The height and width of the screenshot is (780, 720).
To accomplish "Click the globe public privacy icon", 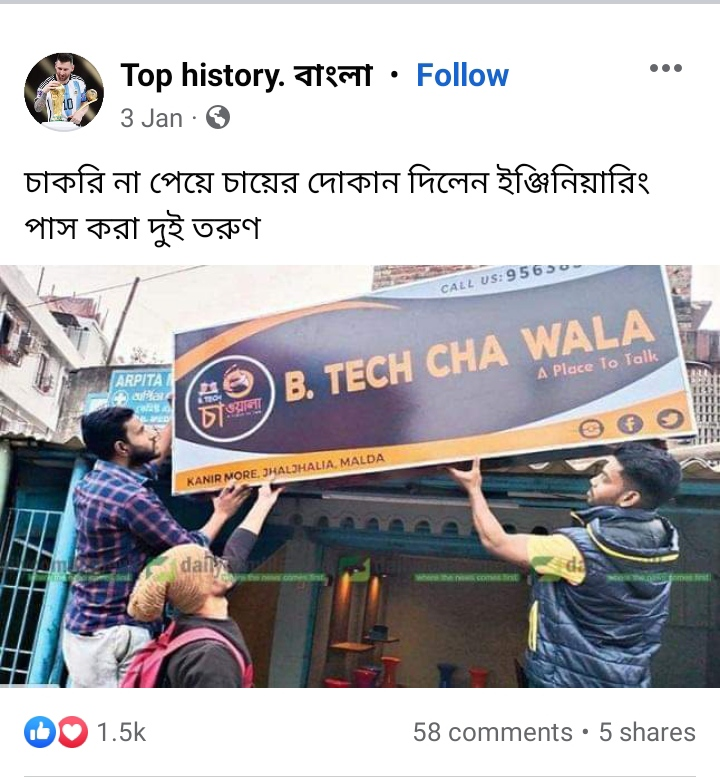I will pyautogui.click(x=218, y=118).
